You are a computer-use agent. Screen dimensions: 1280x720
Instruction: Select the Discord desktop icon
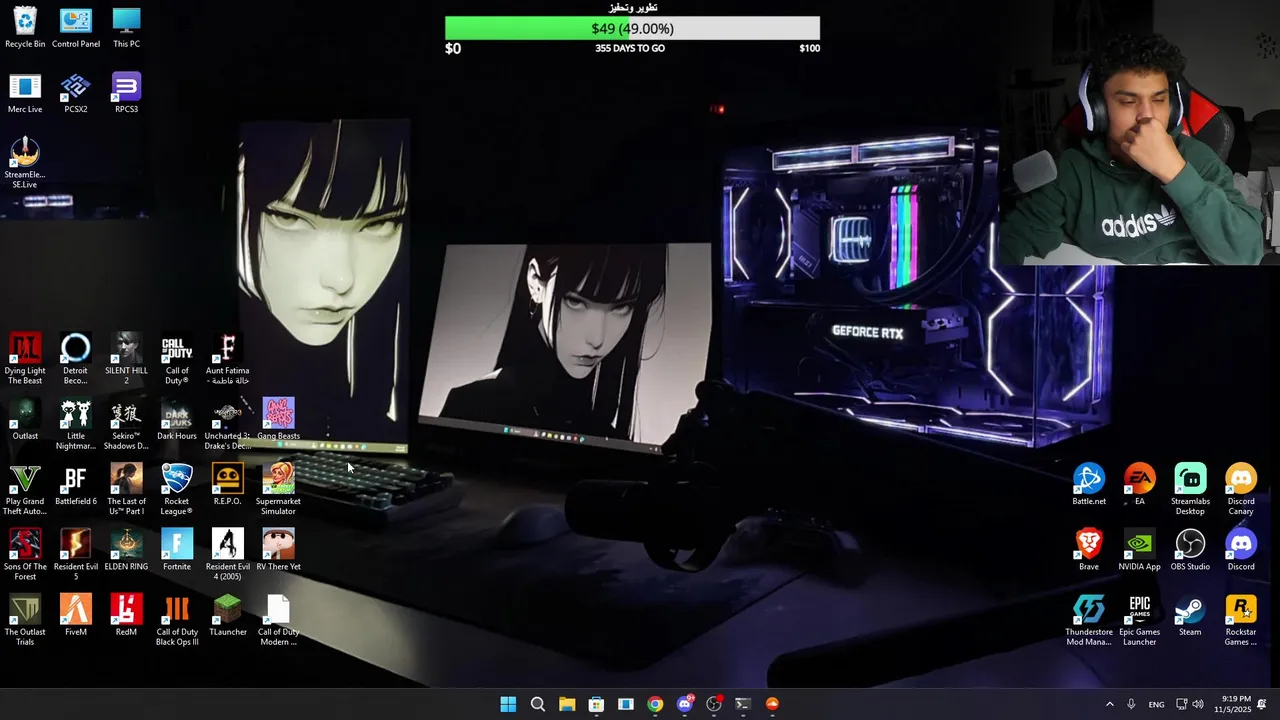[1241, 550]
